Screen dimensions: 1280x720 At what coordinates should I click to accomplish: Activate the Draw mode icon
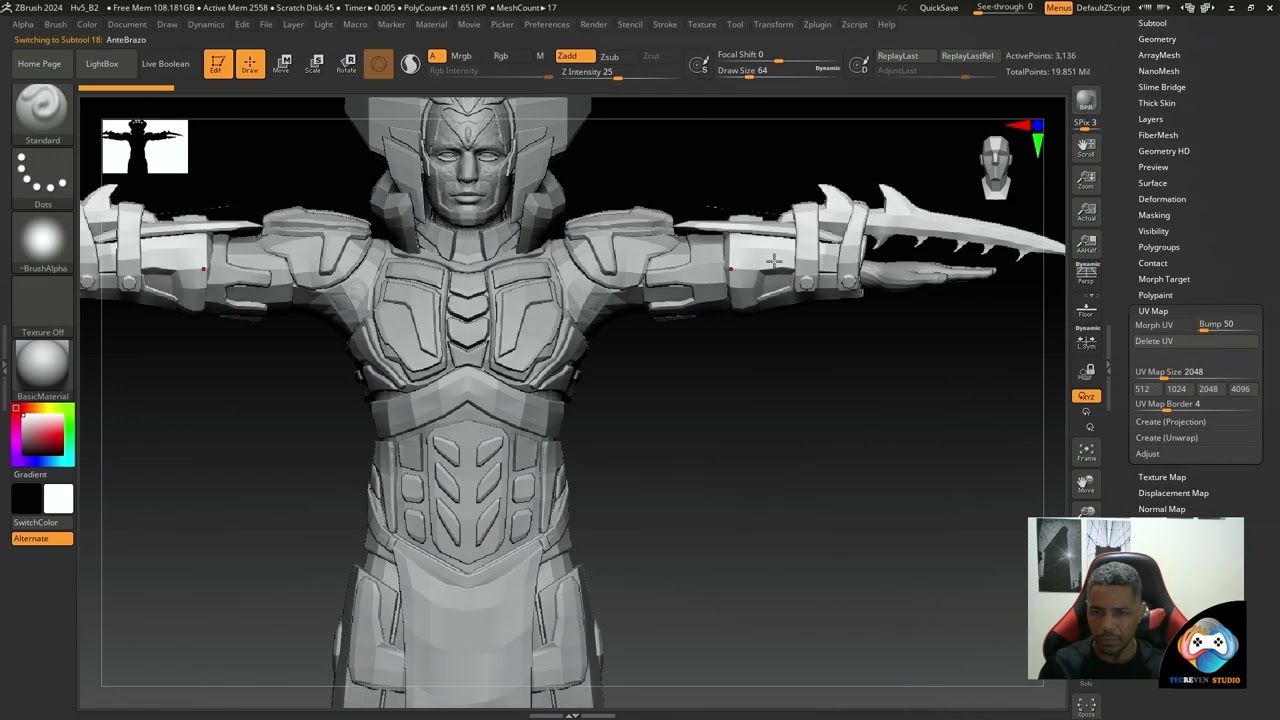[250, 64]
